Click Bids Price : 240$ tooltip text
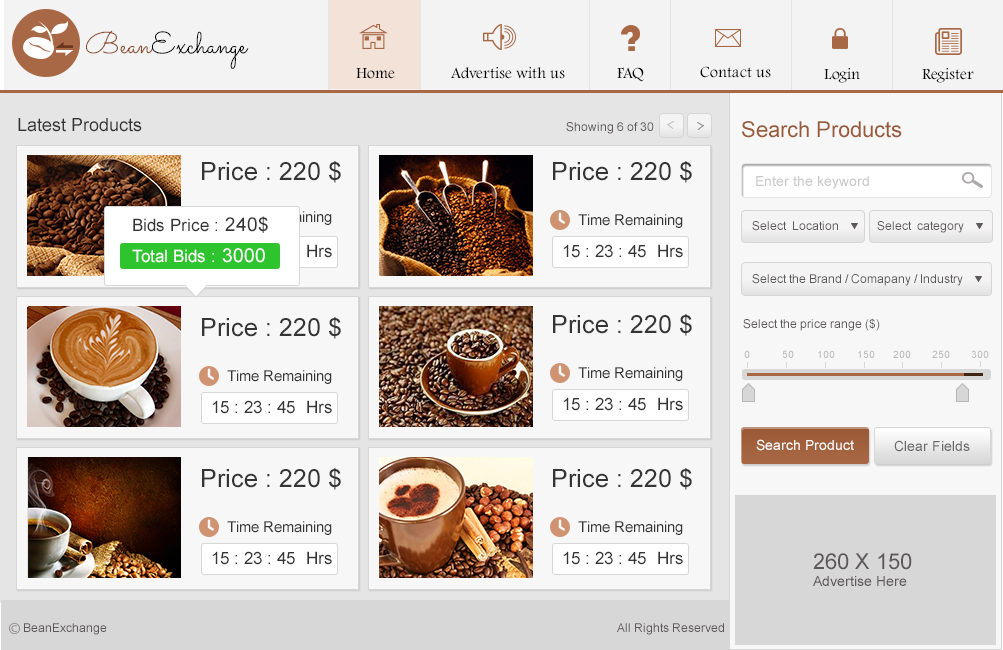This screenshot has width=1003, height=650. coord(200,225)
